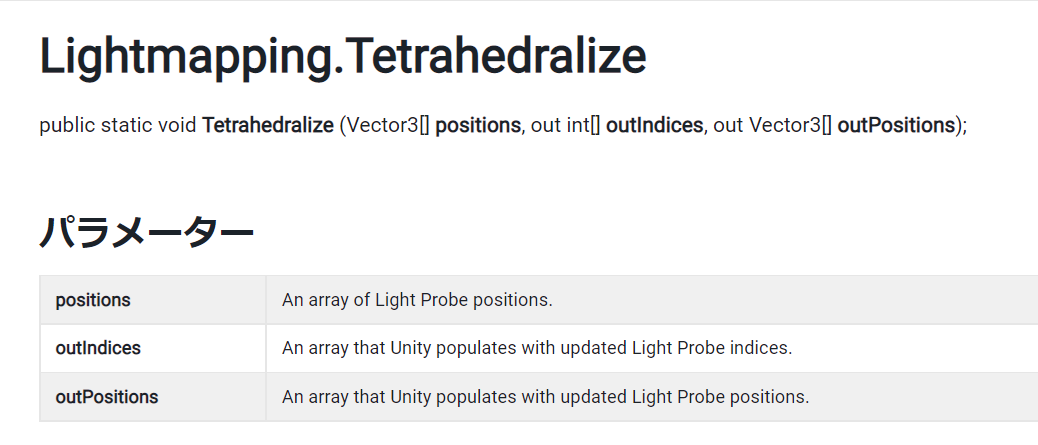
Task: Click 'out Vector3[]' type in signature
Action: (x=773, y=125)
